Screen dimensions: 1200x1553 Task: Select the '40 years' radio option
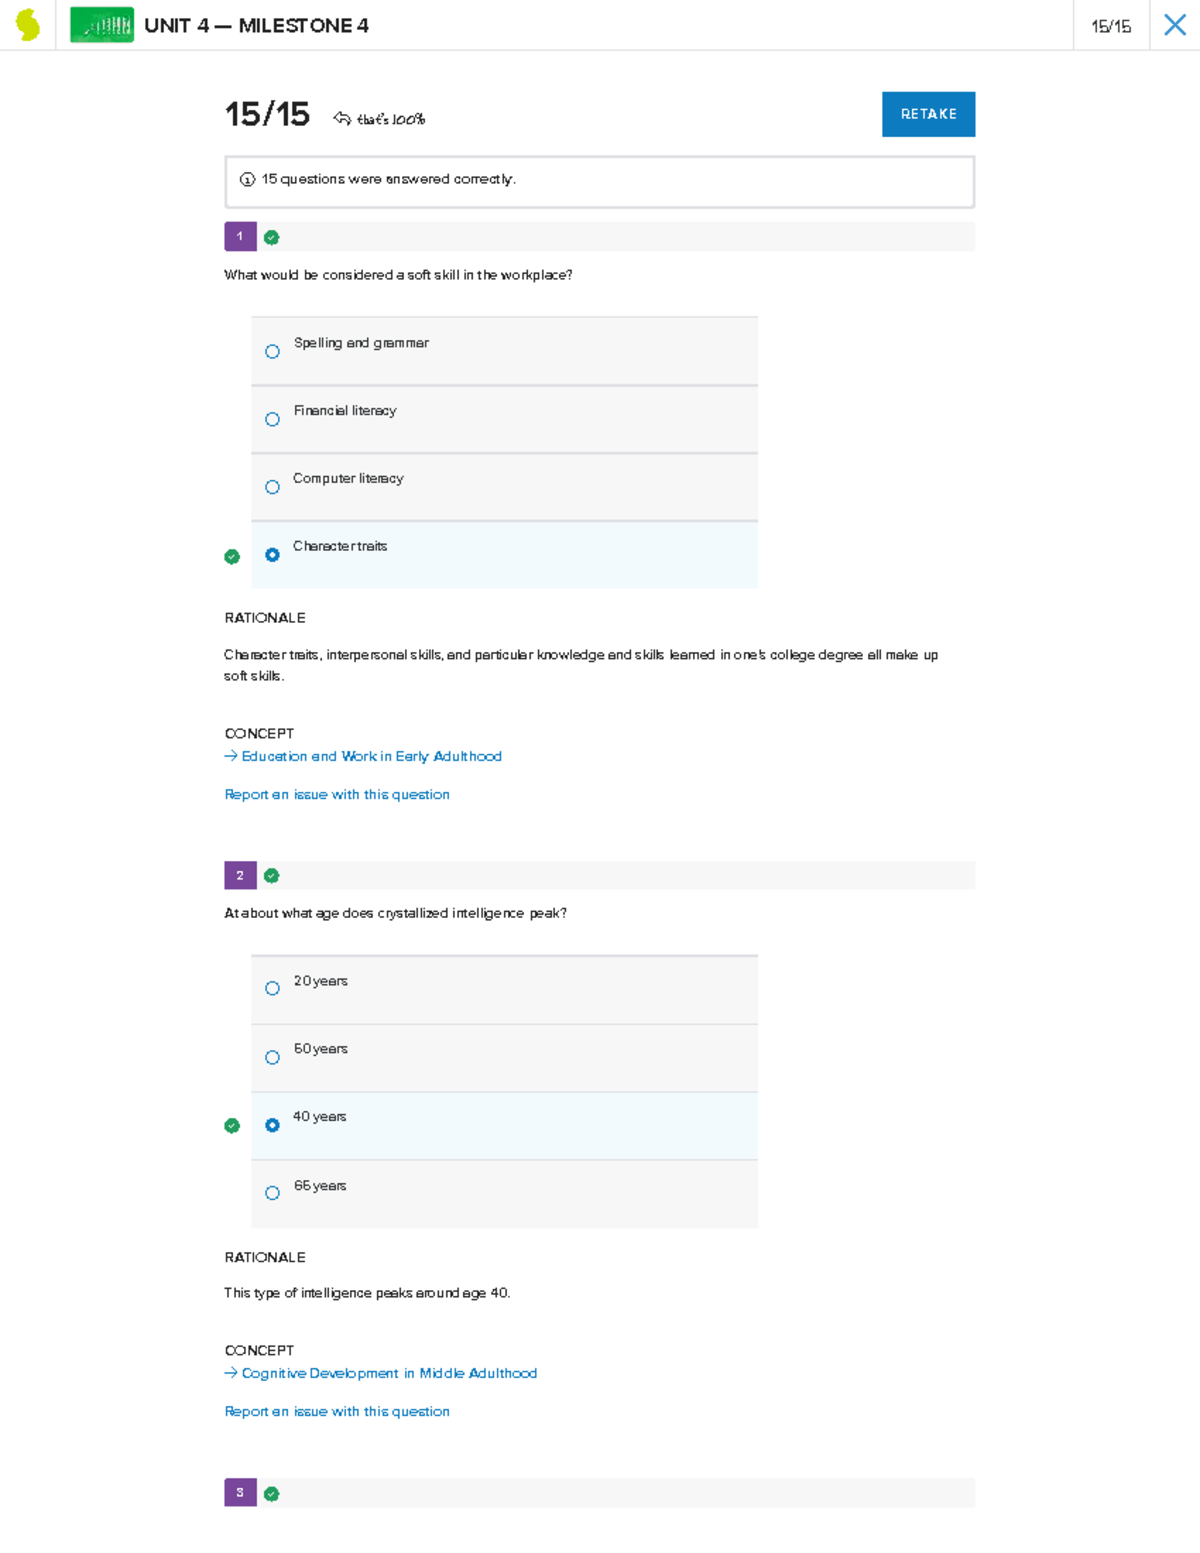(272, 1126)
